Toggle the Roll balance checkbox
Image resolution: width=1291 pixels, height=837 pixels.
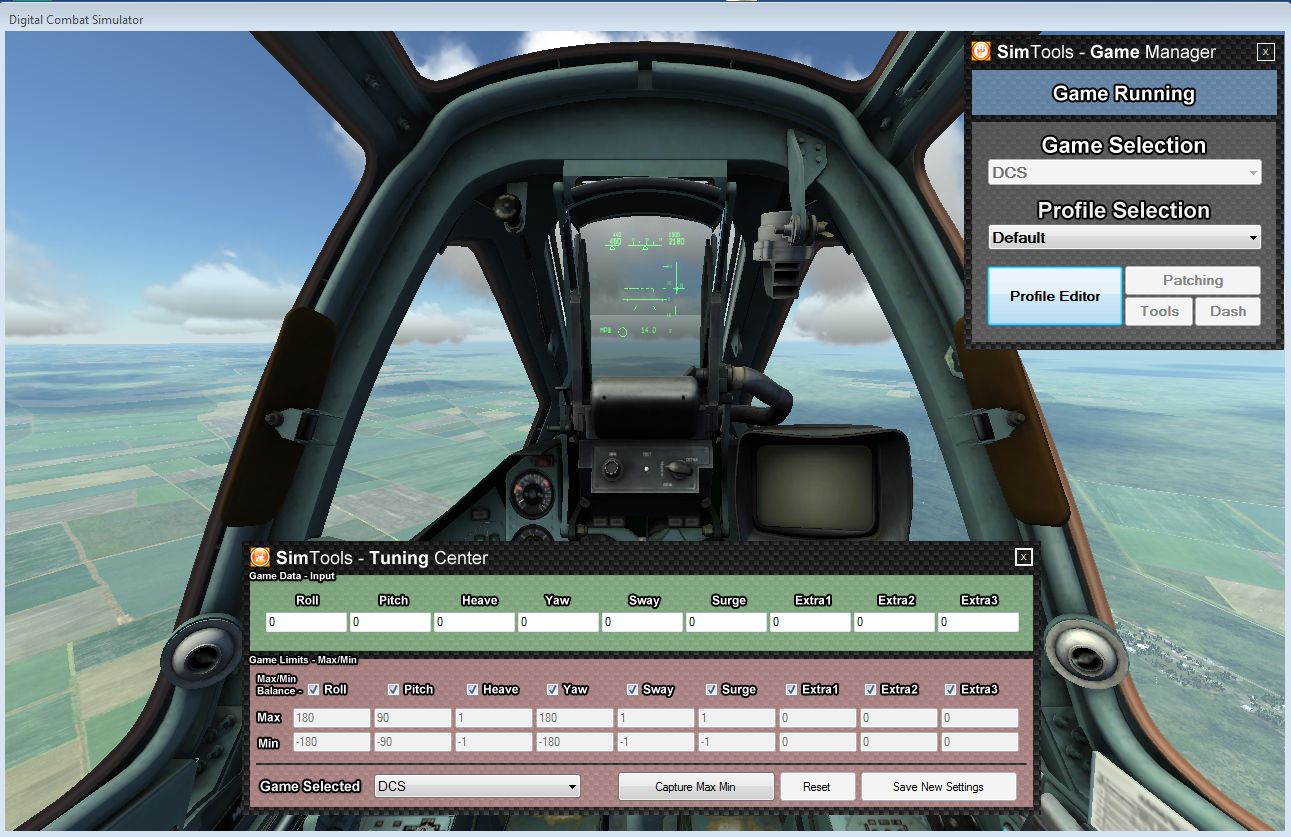tap(314, 689)
